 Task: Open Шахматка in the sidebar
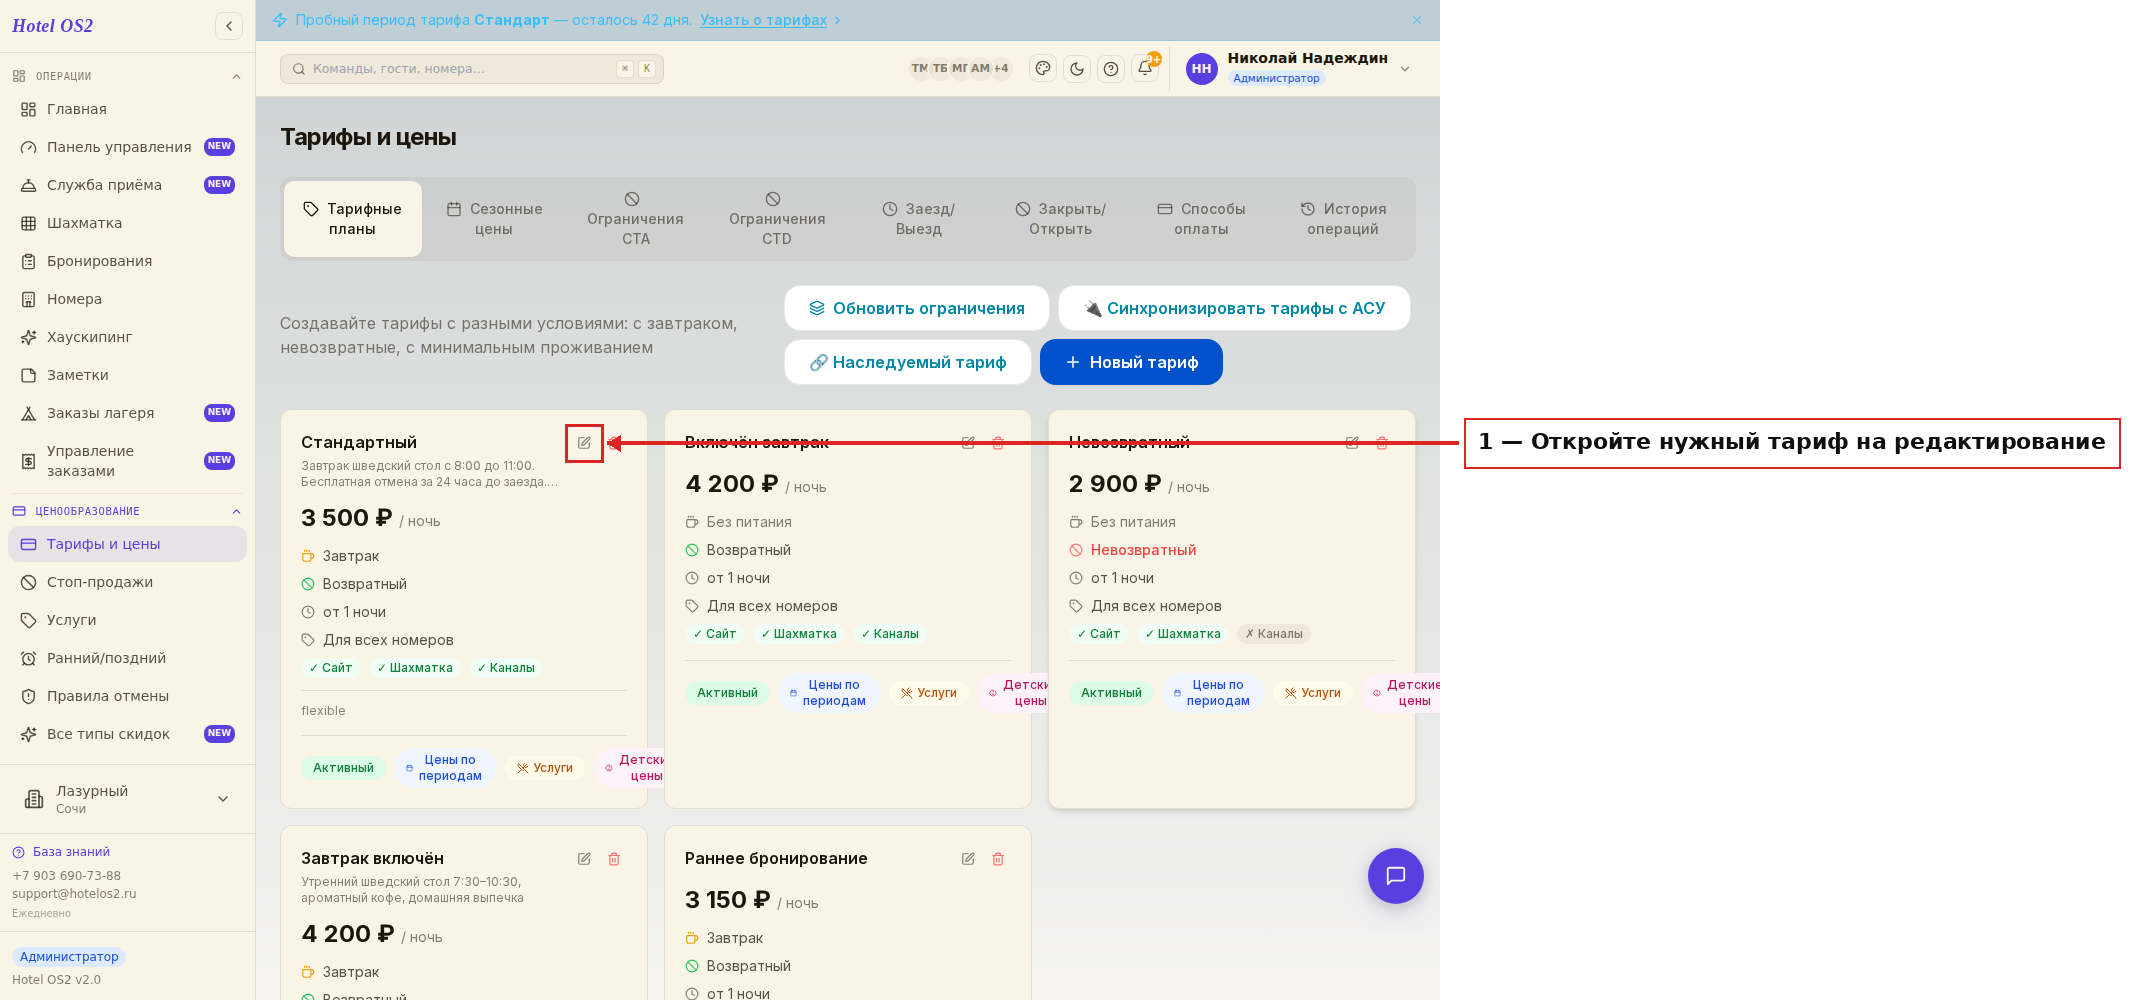pyautogui.click(x=127, y=223)
